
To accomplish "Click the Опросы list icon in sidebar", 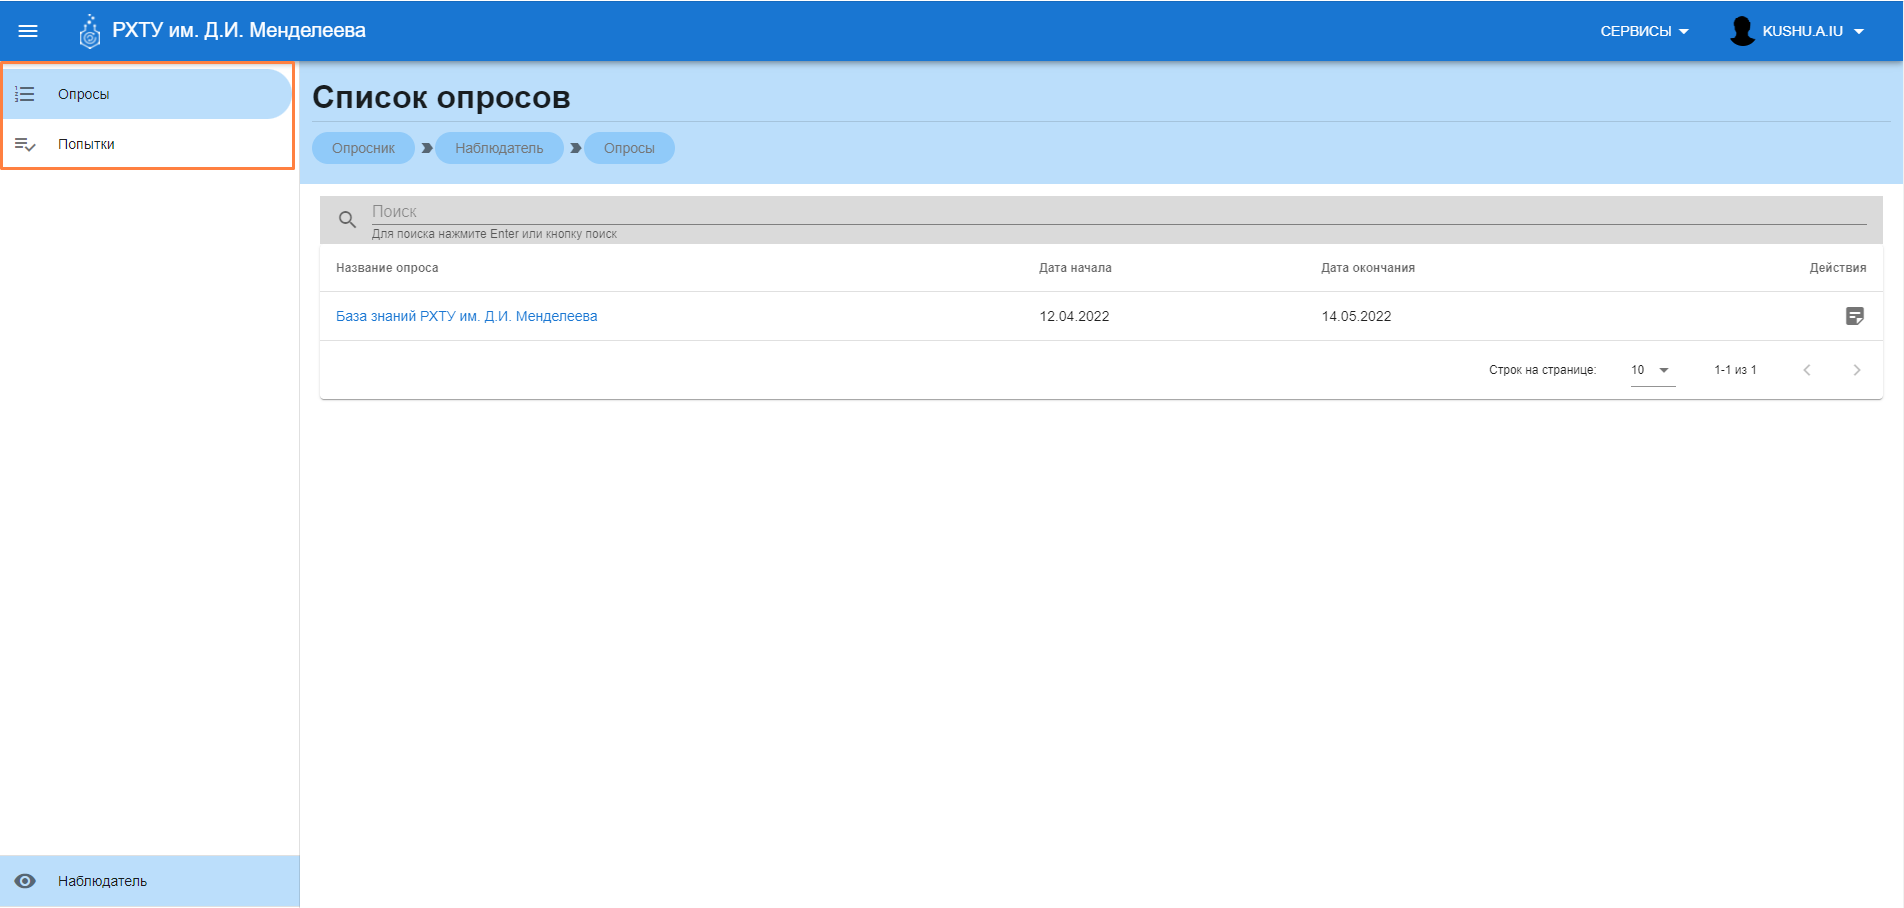I will click(x=25, y=94).
